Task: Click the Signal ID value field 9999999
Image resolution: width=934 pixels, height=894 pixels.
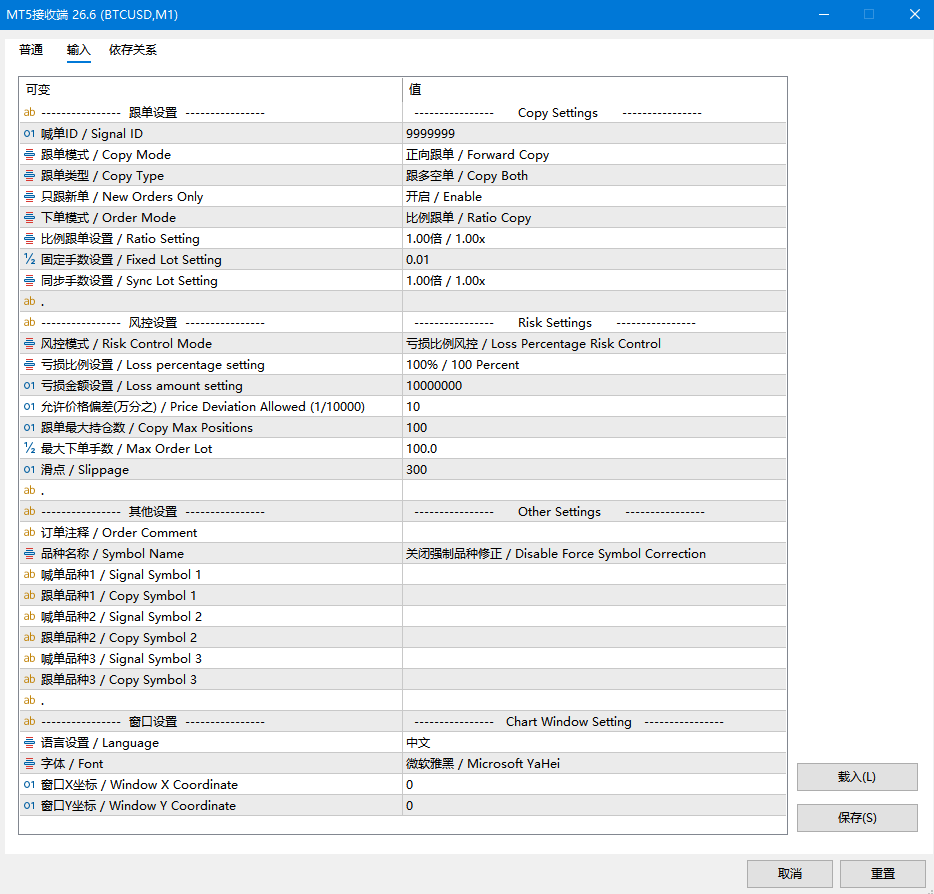Action: tap(594, 133)
